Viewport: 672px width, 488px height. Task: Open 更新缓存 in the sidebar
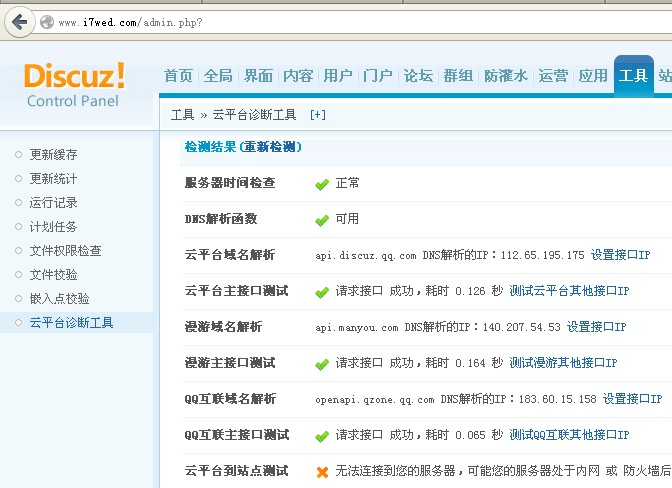[53, 155]
